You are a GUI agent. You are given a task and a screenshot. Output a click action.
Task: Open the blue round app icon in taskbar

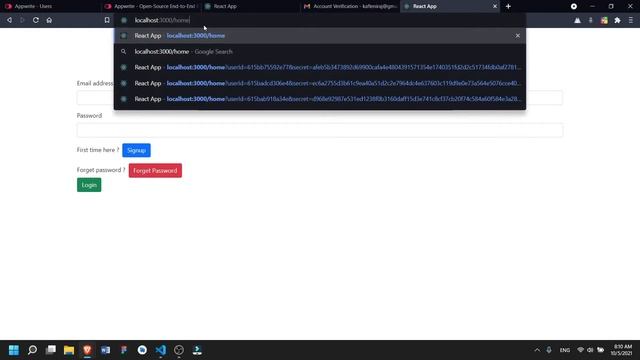tap(142, 350)
